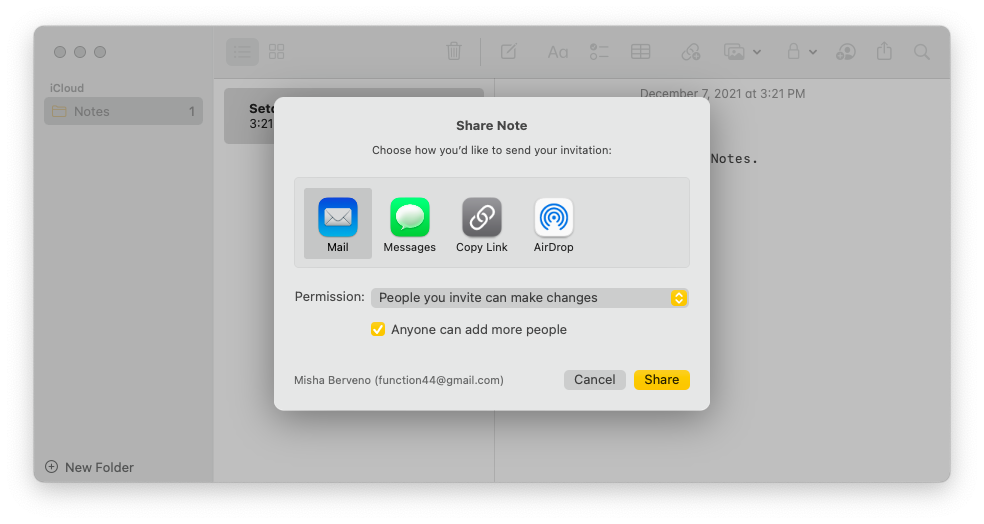
Task: Select the Notes folder in the sidebar
Action: [x=124, y=111]
